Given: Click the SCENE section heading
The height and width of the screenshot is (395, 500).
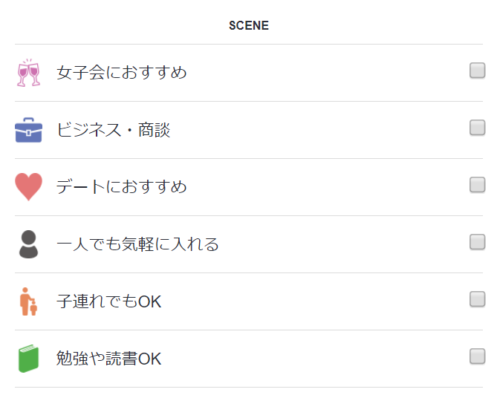Looking at the screenshot, I should [249, 26].
